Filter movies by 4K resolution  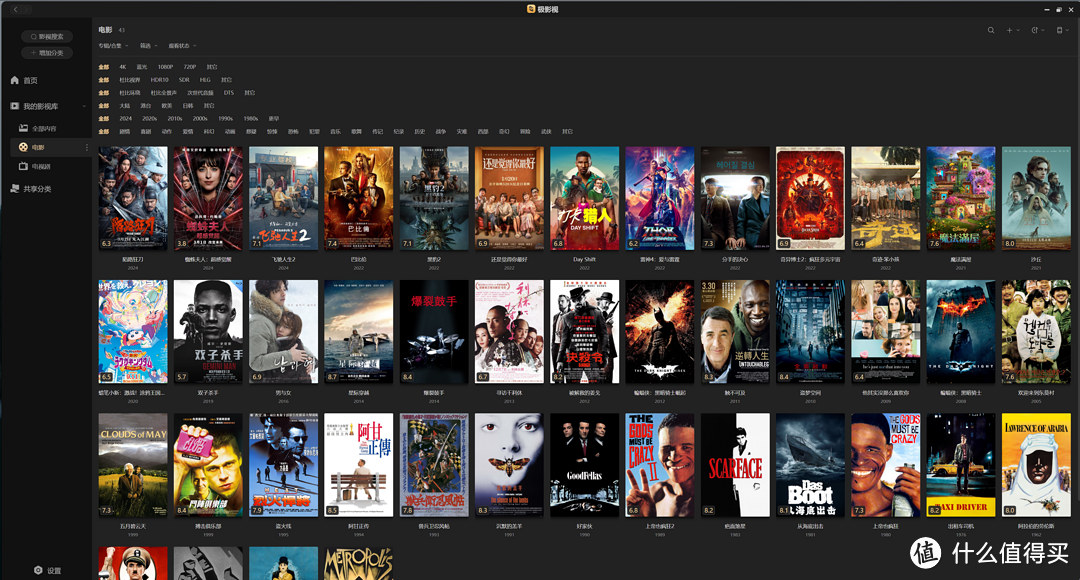(x=122, y=67)
